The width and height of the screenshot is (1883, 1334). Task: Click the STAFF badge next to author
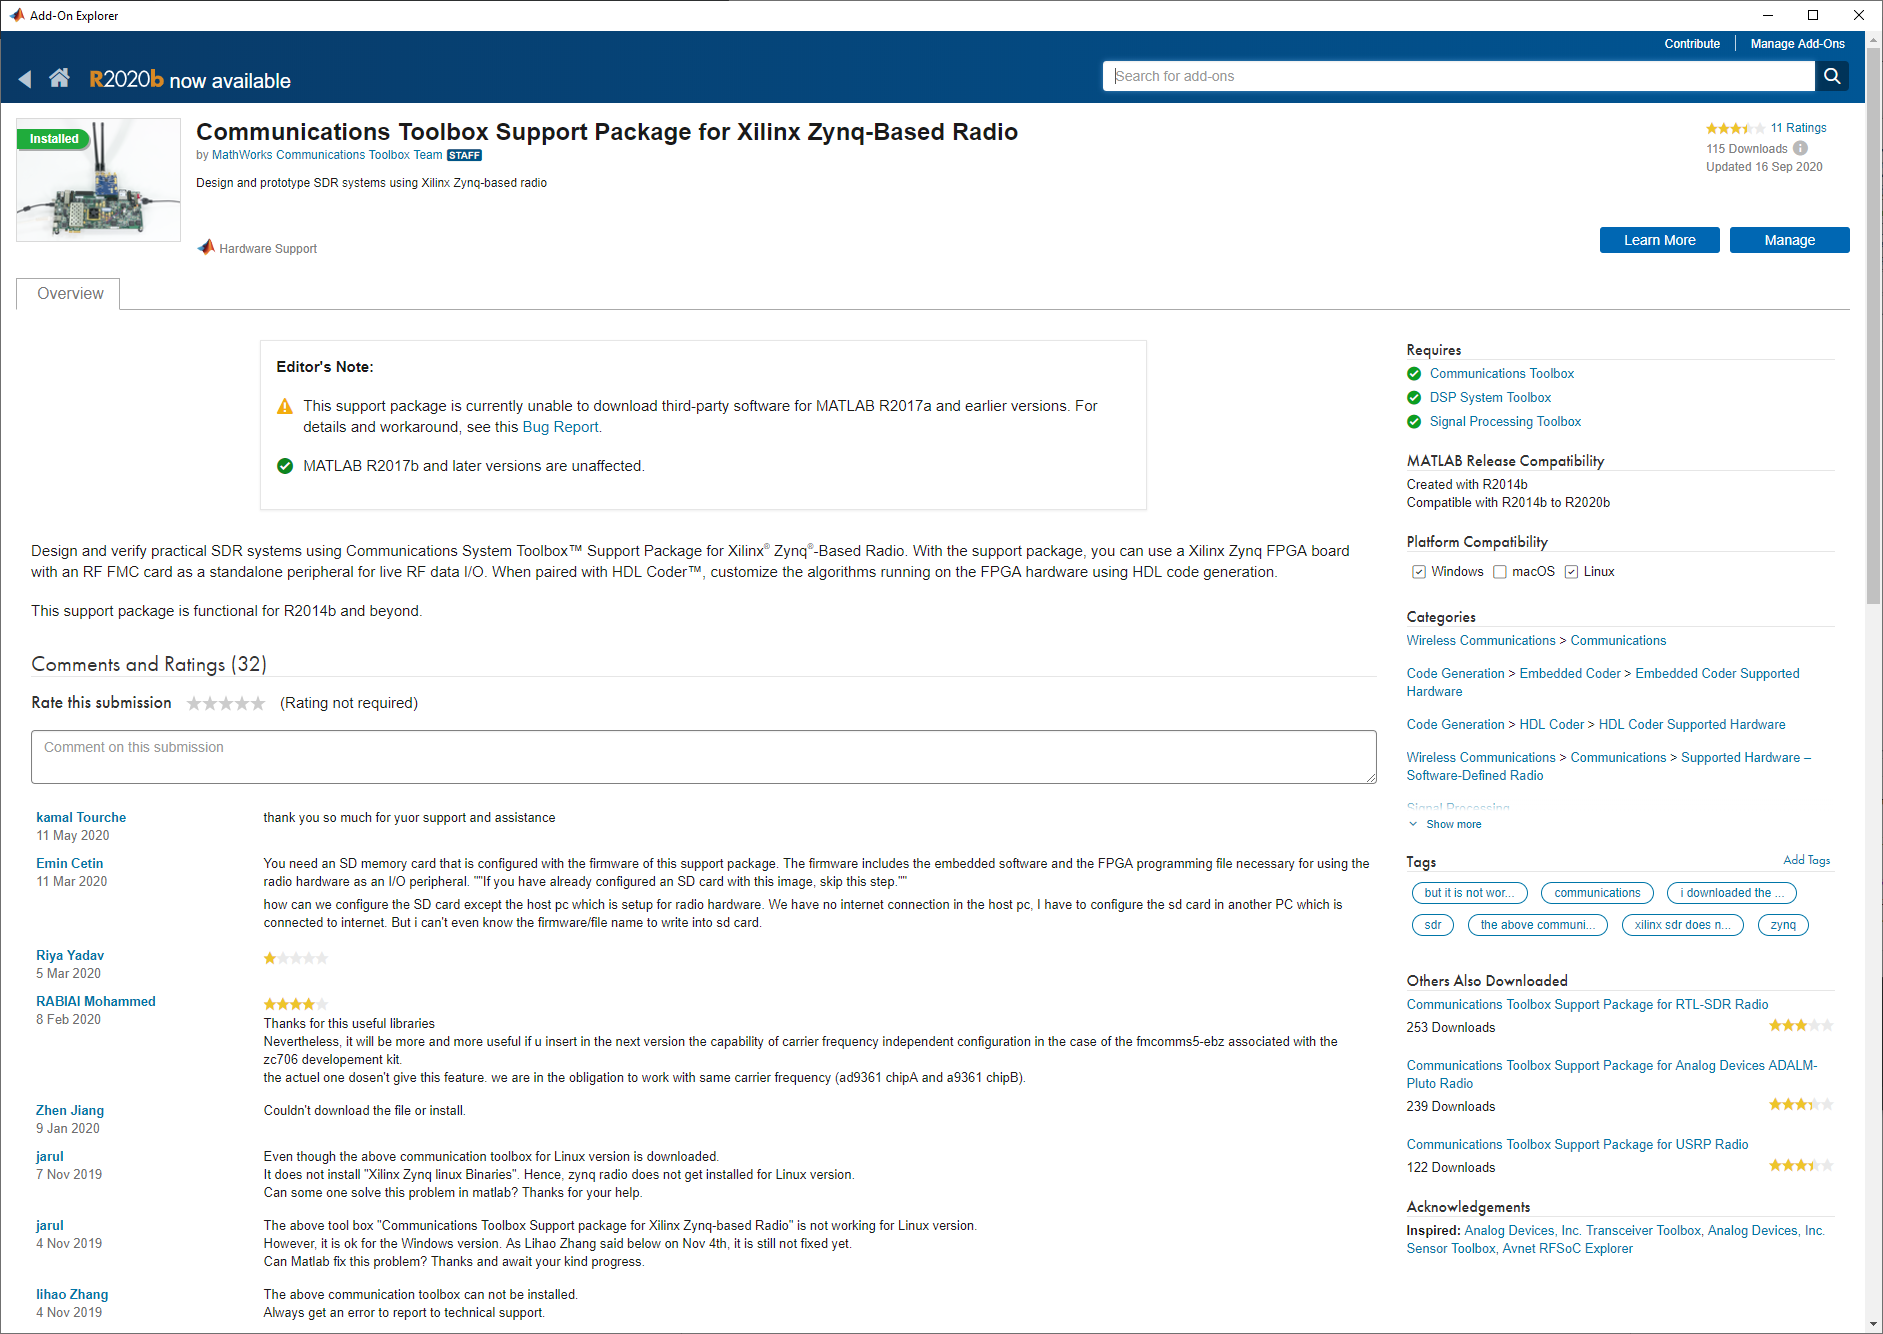point(464,155)
